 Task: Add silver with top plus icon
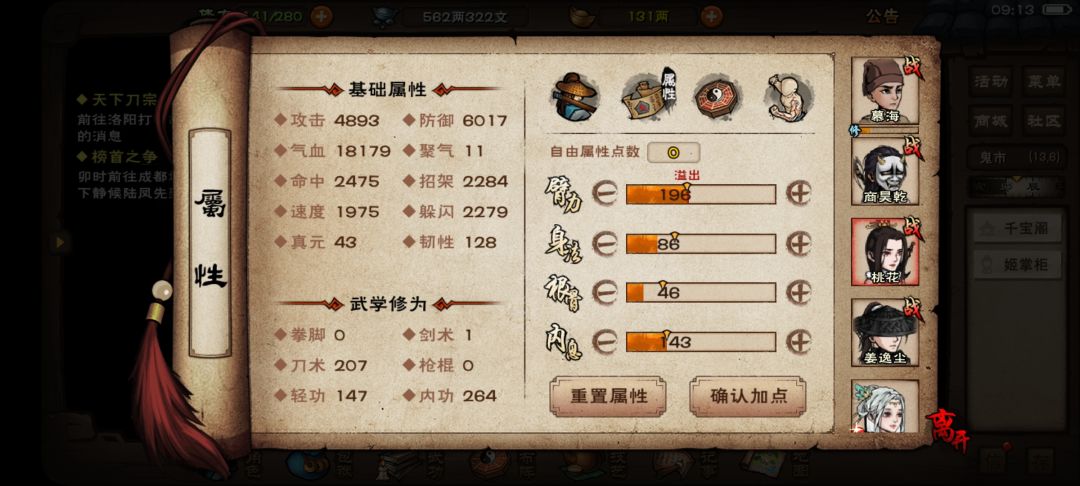712,16
